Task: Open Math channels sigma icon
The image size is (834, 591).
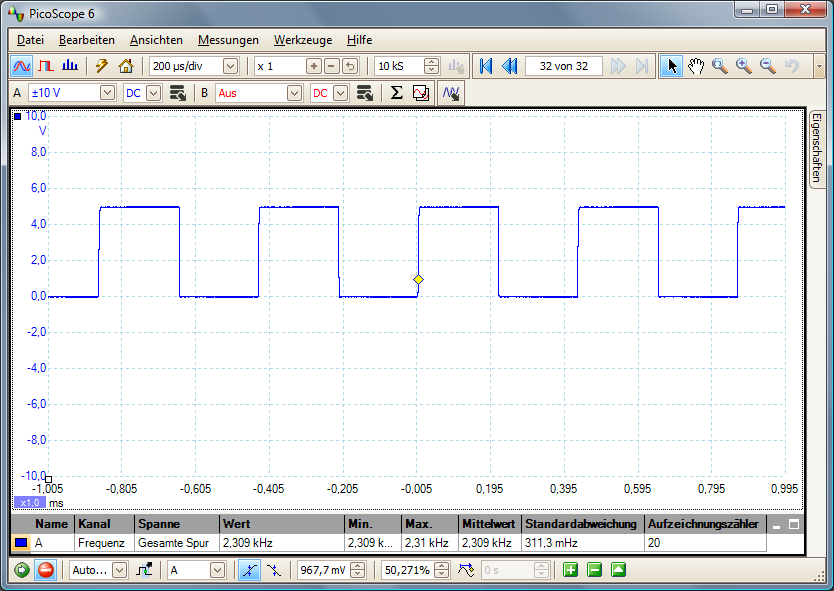Action: (x=396, y=93)
